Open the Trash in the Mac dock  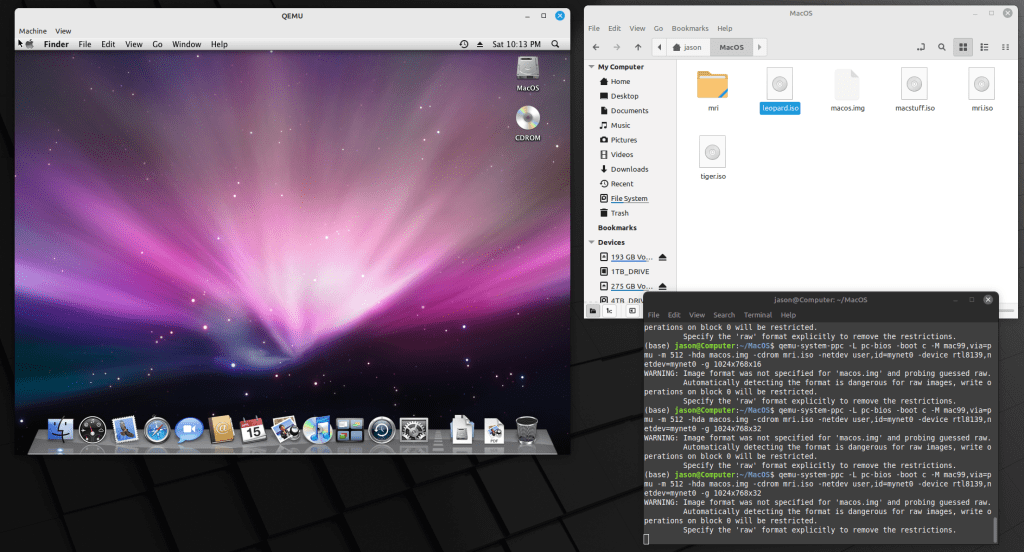pos(526,429)
